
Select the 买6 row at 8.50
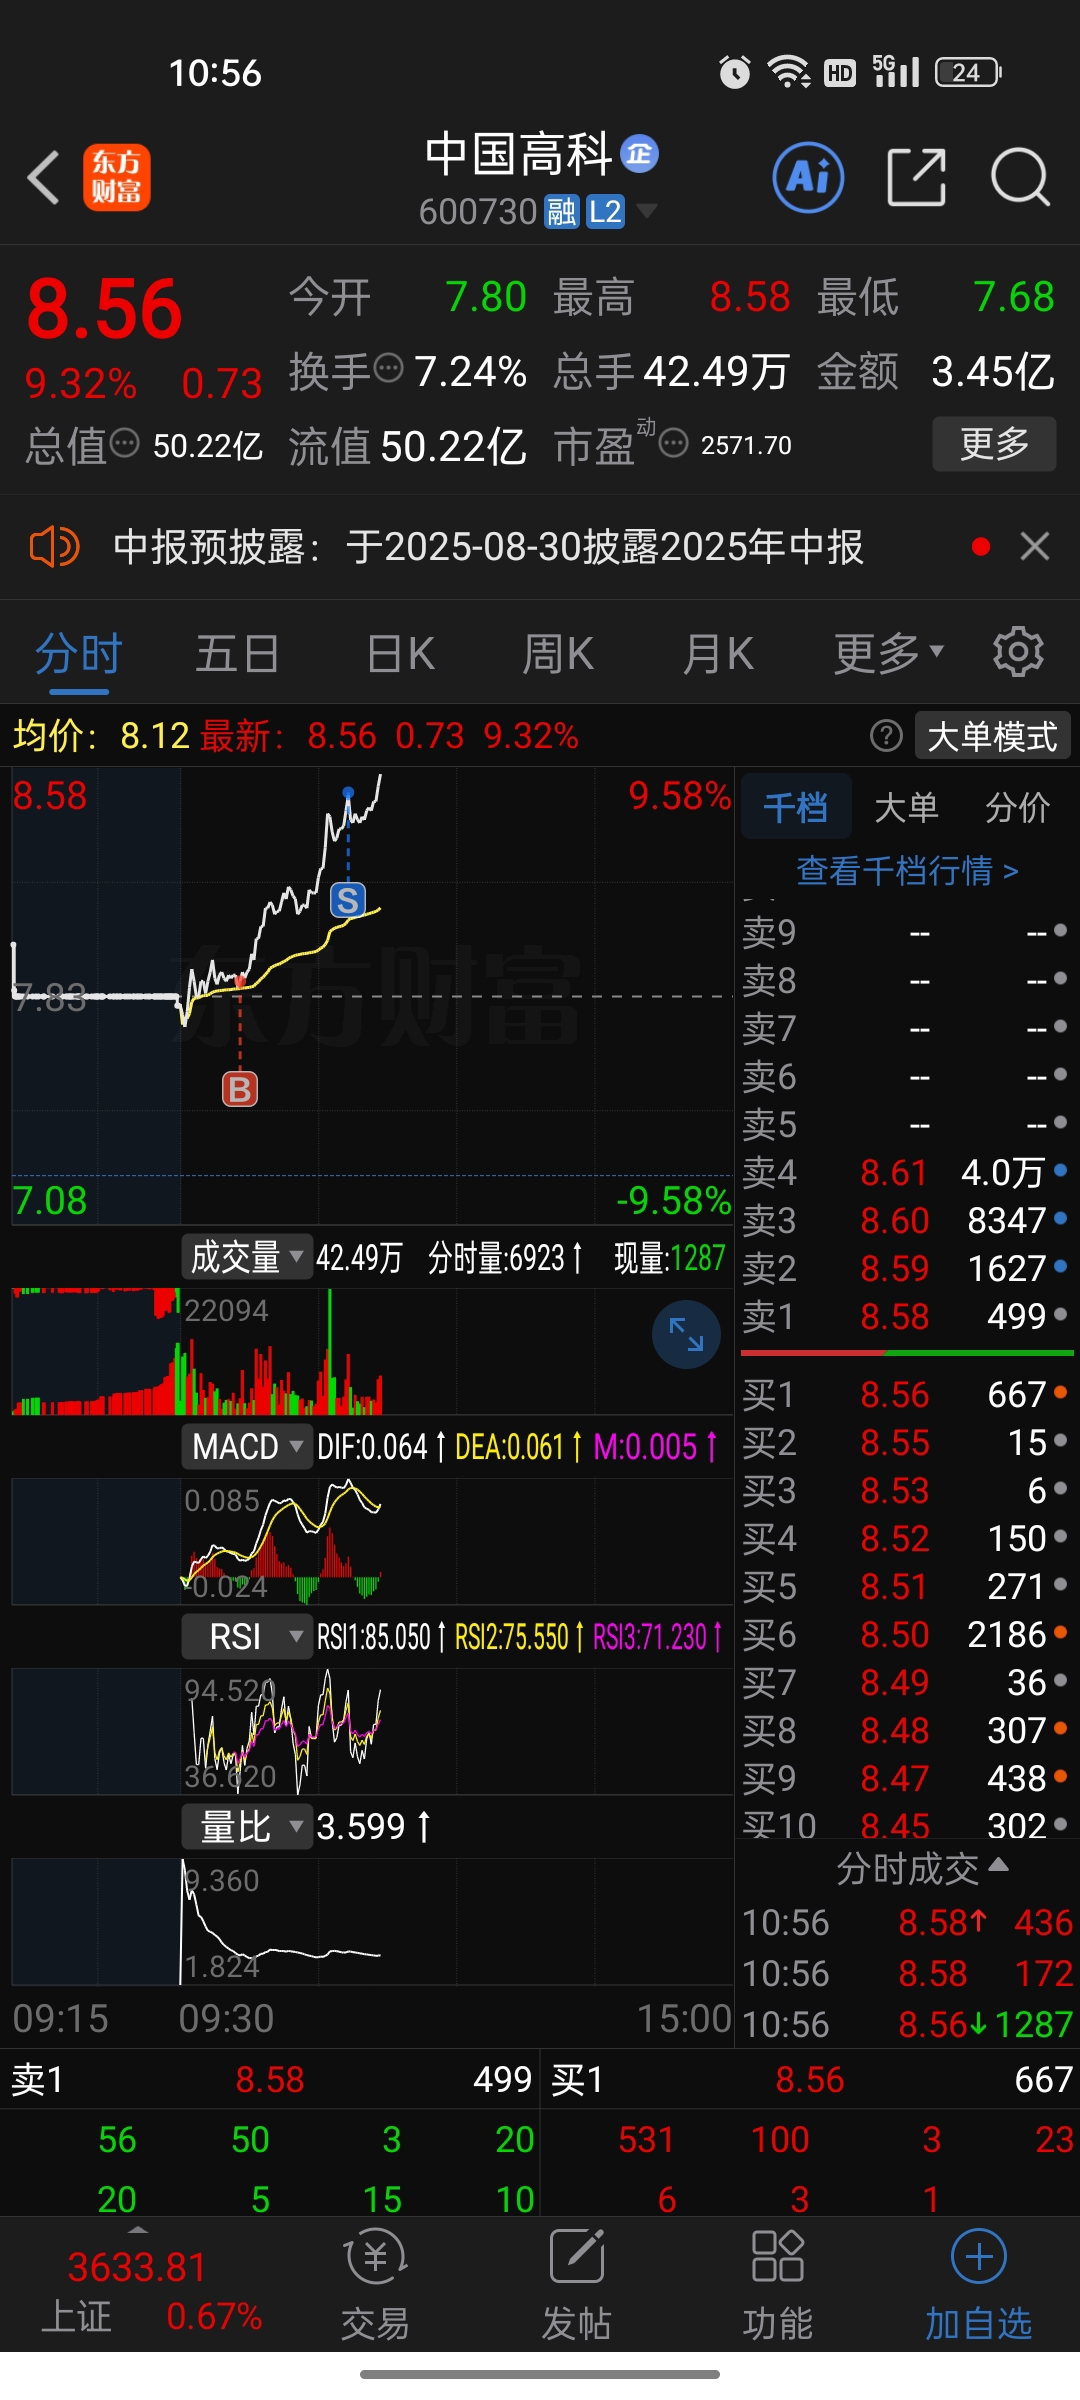[x=907, y=1634]
